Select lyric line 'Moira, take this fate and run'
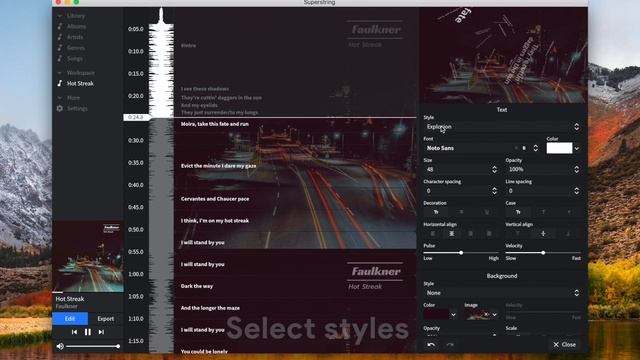Screen dimensions: 640x360 click(x=215, y=124)
